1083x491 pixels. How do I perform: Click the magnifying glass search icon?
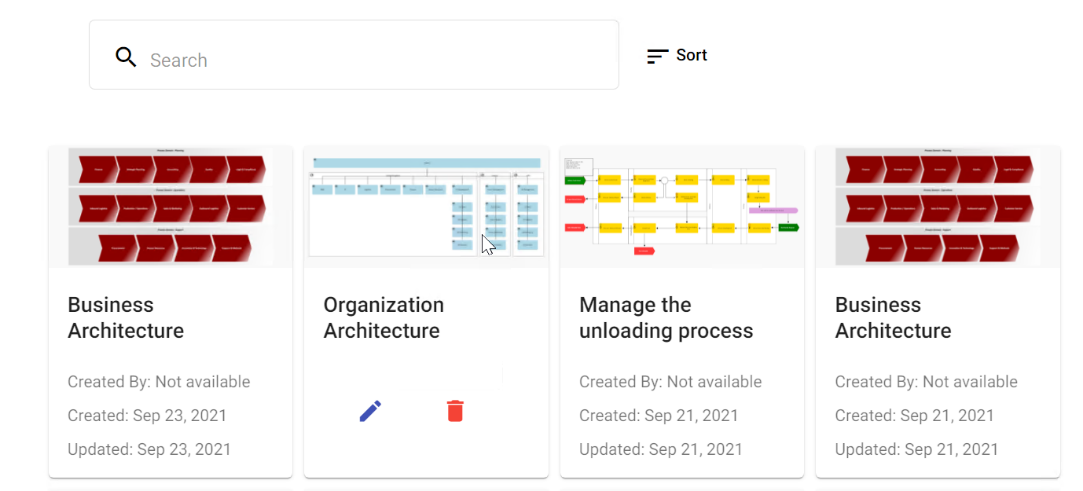point(126,57)
